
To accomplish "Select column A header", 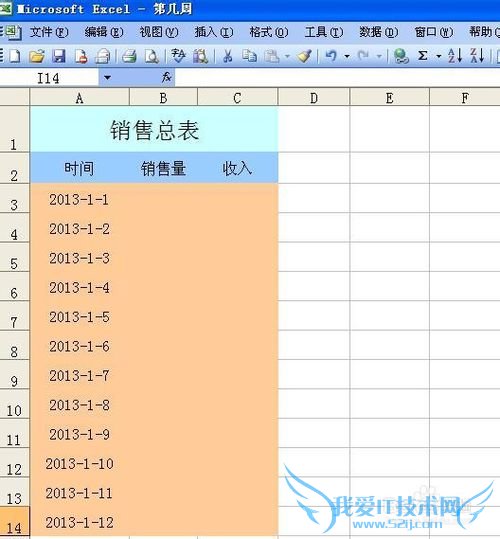I will 79,98.
